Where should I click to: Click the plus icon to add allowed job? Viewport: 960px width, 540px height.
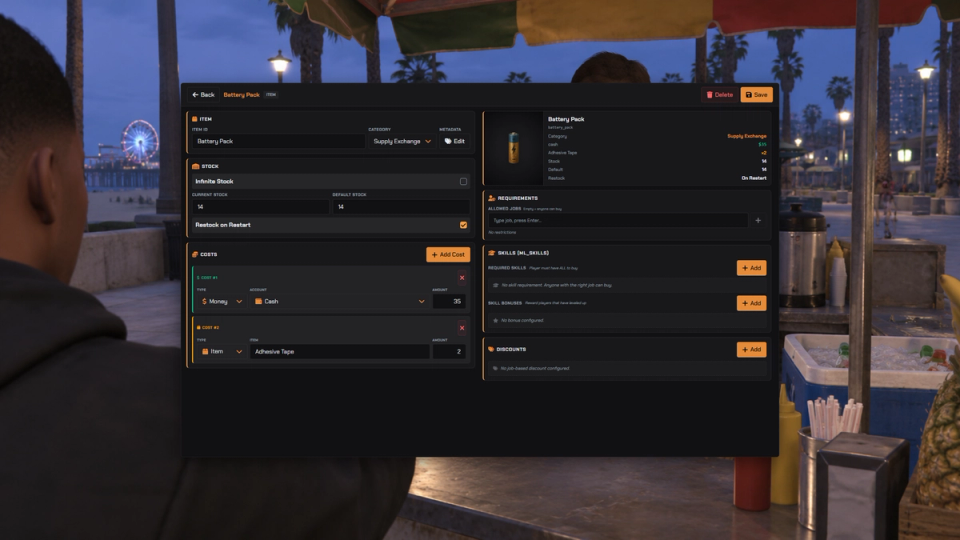[758, 220]
